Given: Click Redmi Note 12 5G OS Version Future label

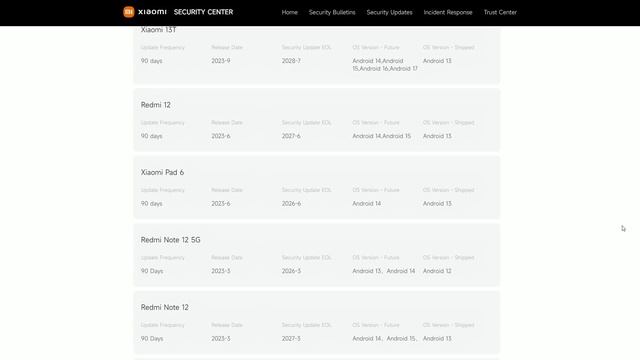Looking at the screenshot, I should [x=376, y=258].
